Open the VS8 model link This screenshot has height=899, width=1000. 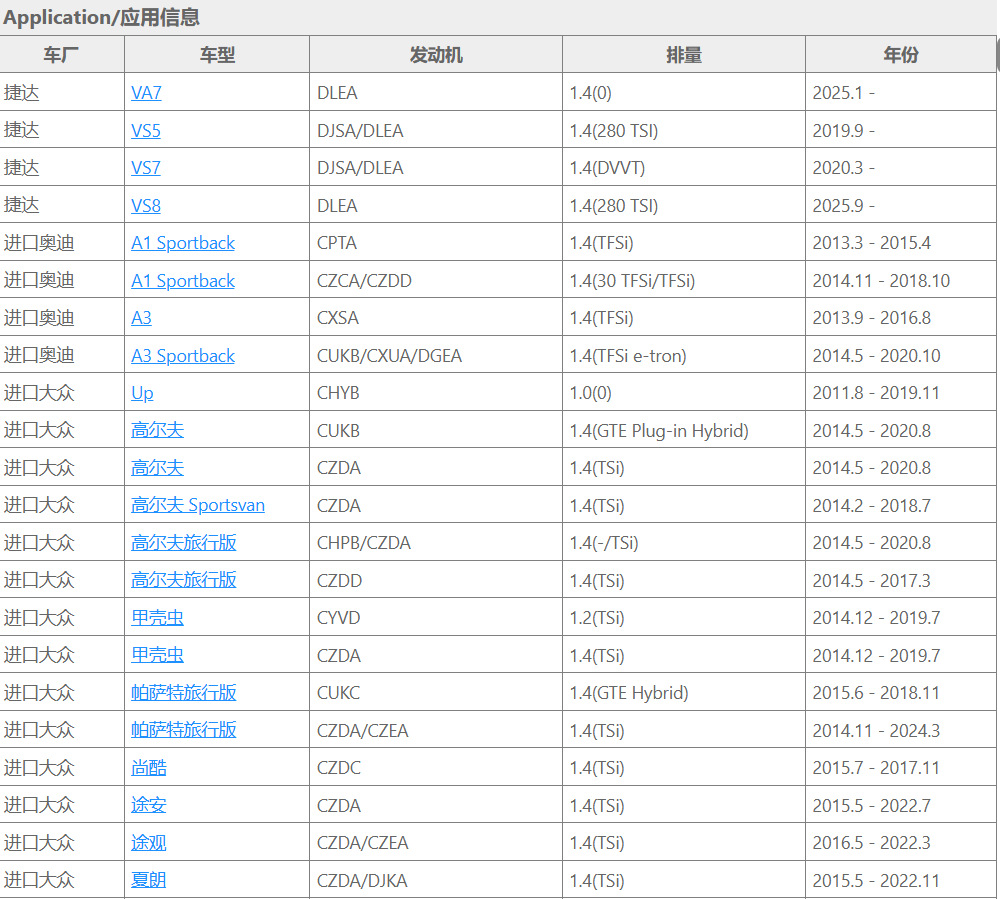click(145, 206)
